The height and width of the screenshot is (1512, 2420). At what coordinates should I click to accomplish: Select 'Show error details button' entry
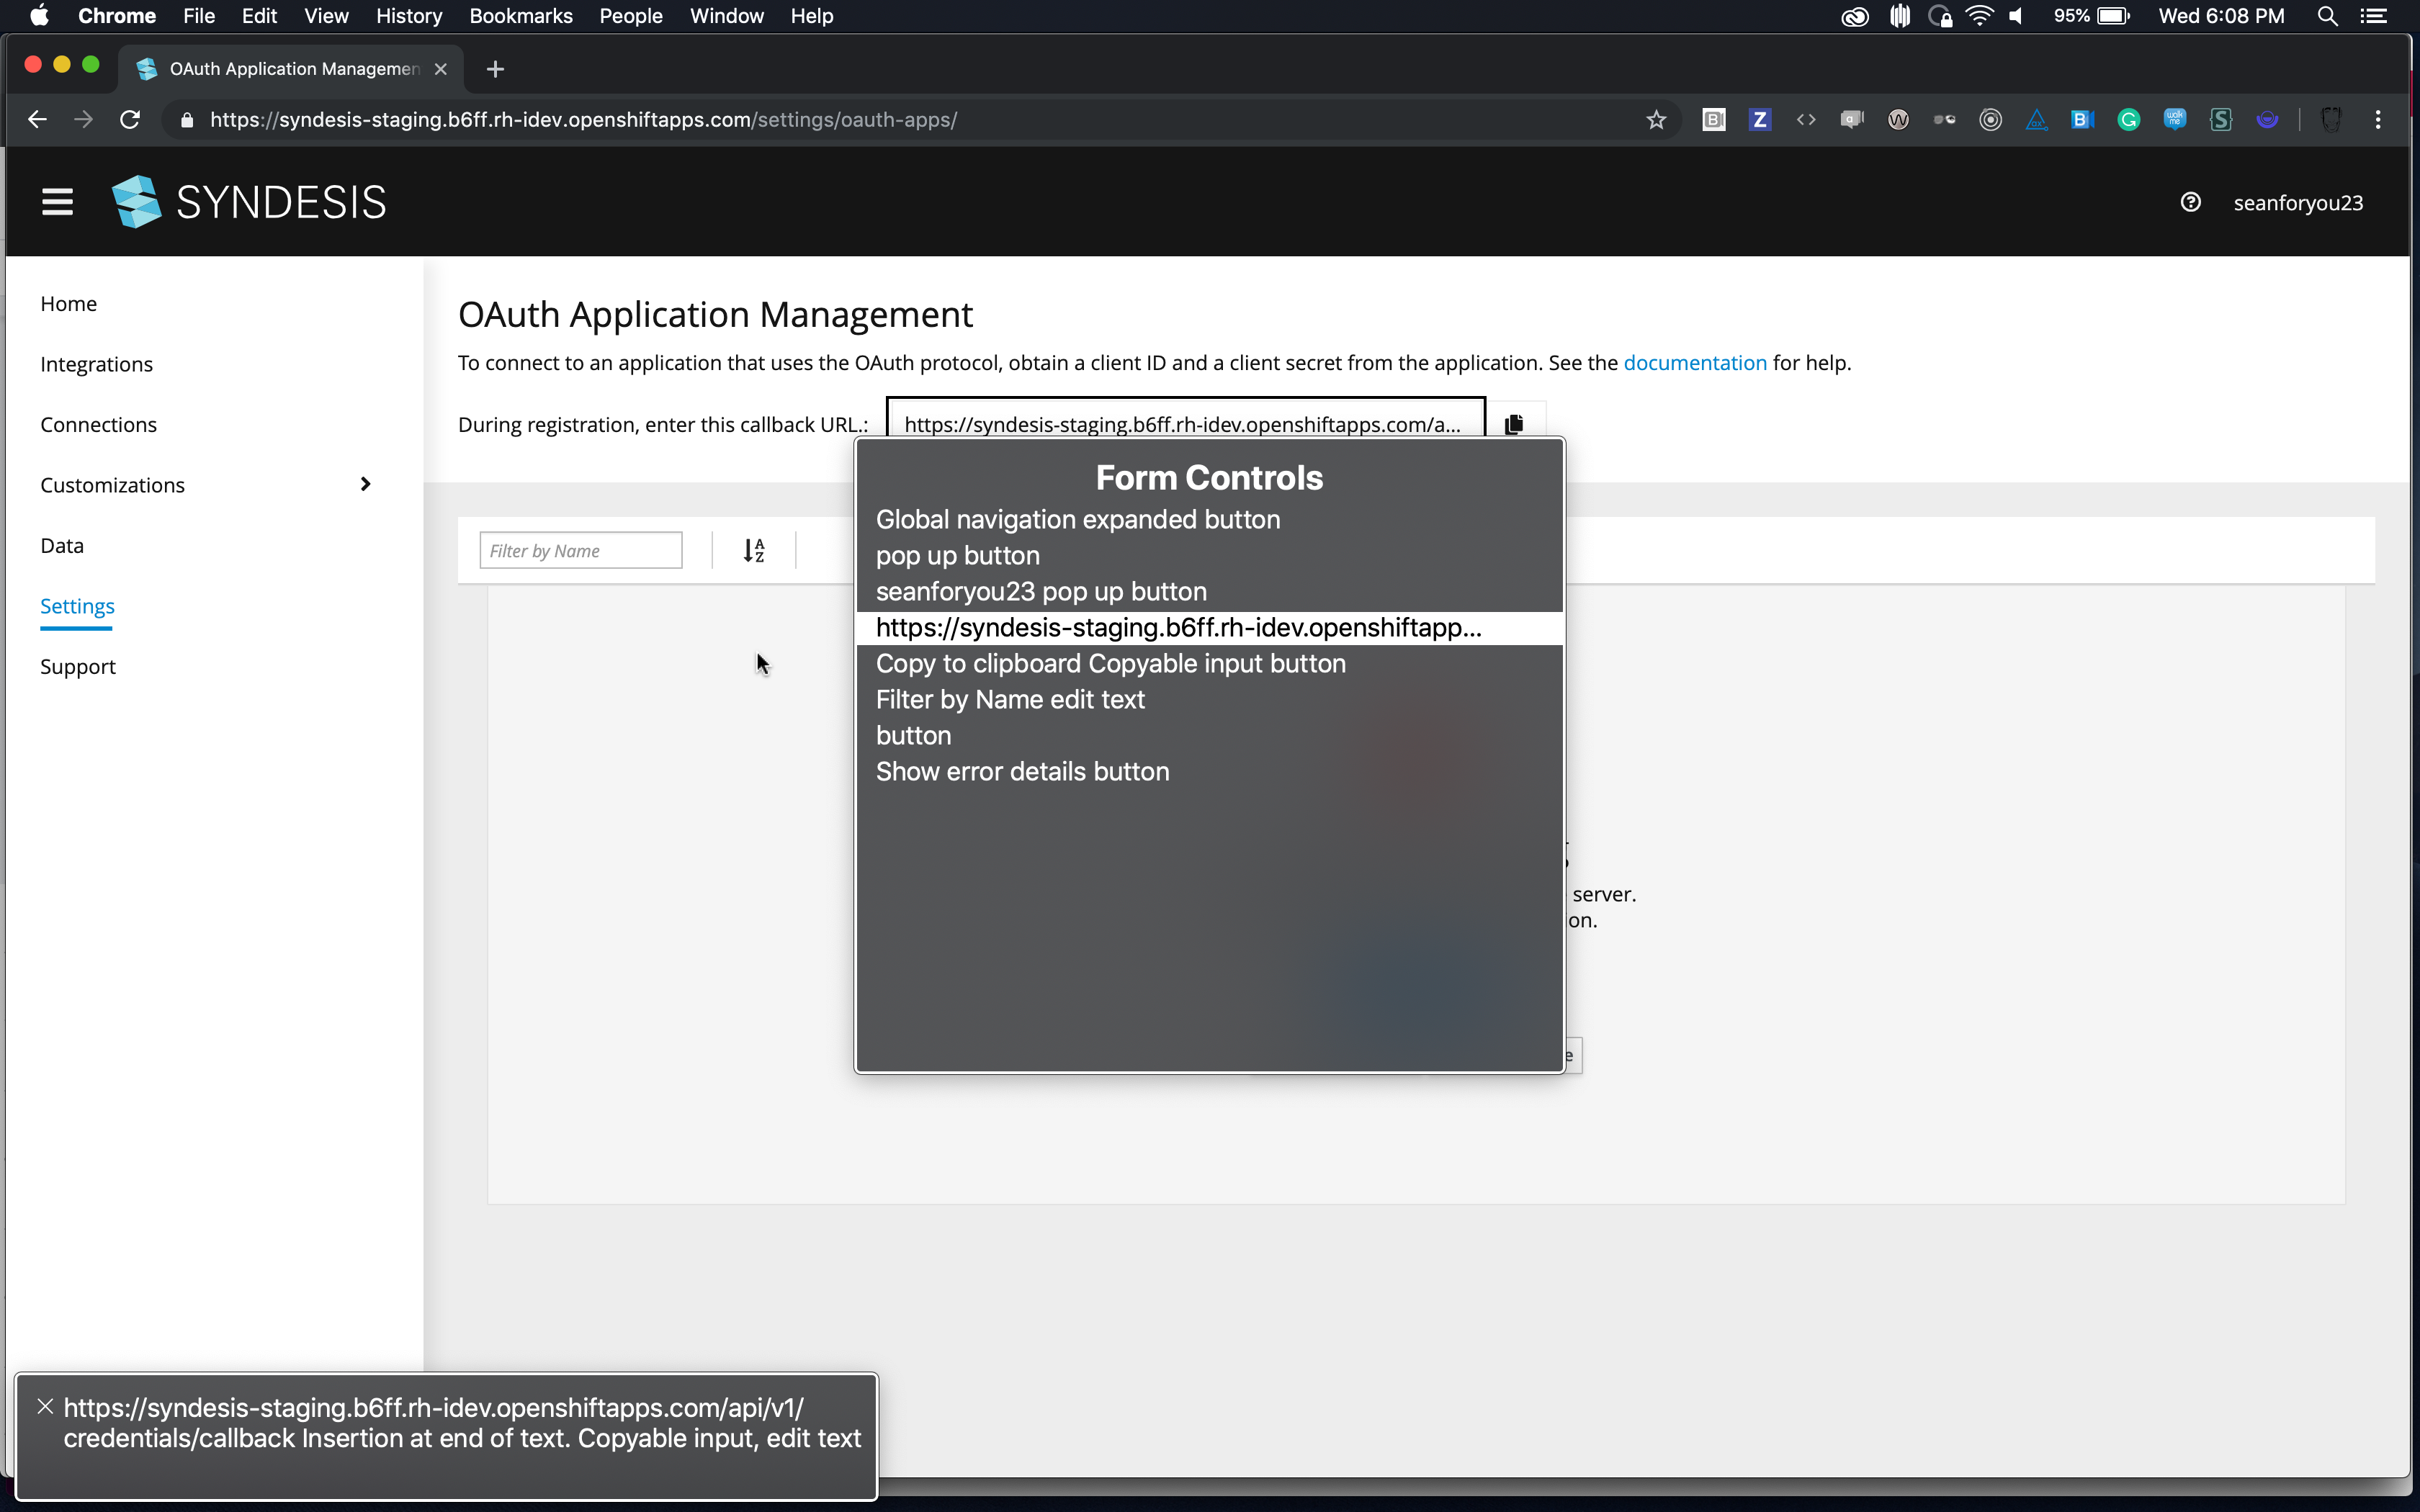(x=1209, y=771)
